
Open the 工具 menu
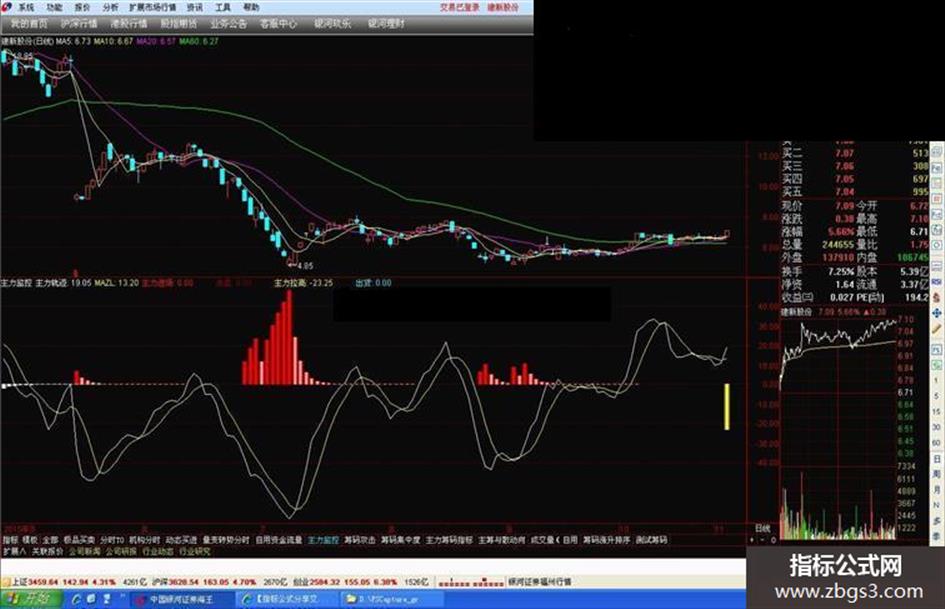[x=223, y=8]
